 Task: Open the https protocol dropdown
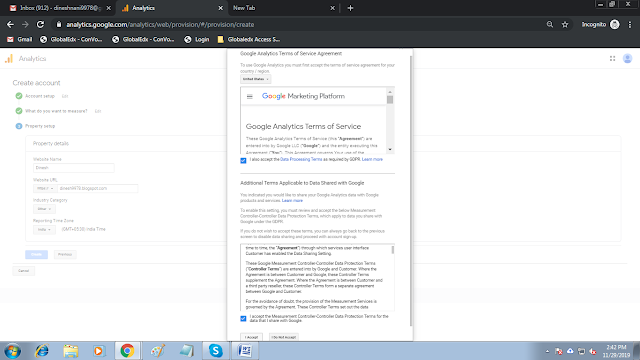pyautogui.click(x=45, y=188)
